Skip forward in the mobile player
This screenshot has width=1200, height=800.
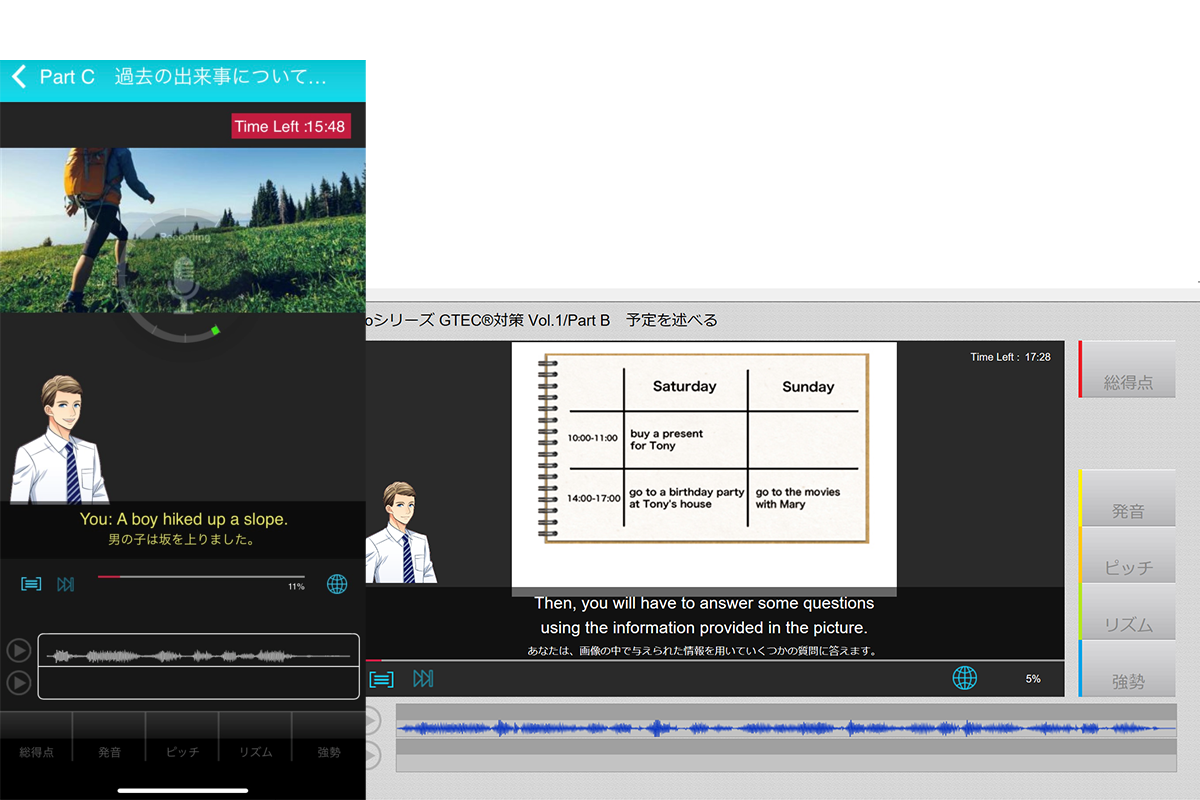[66, 584]
